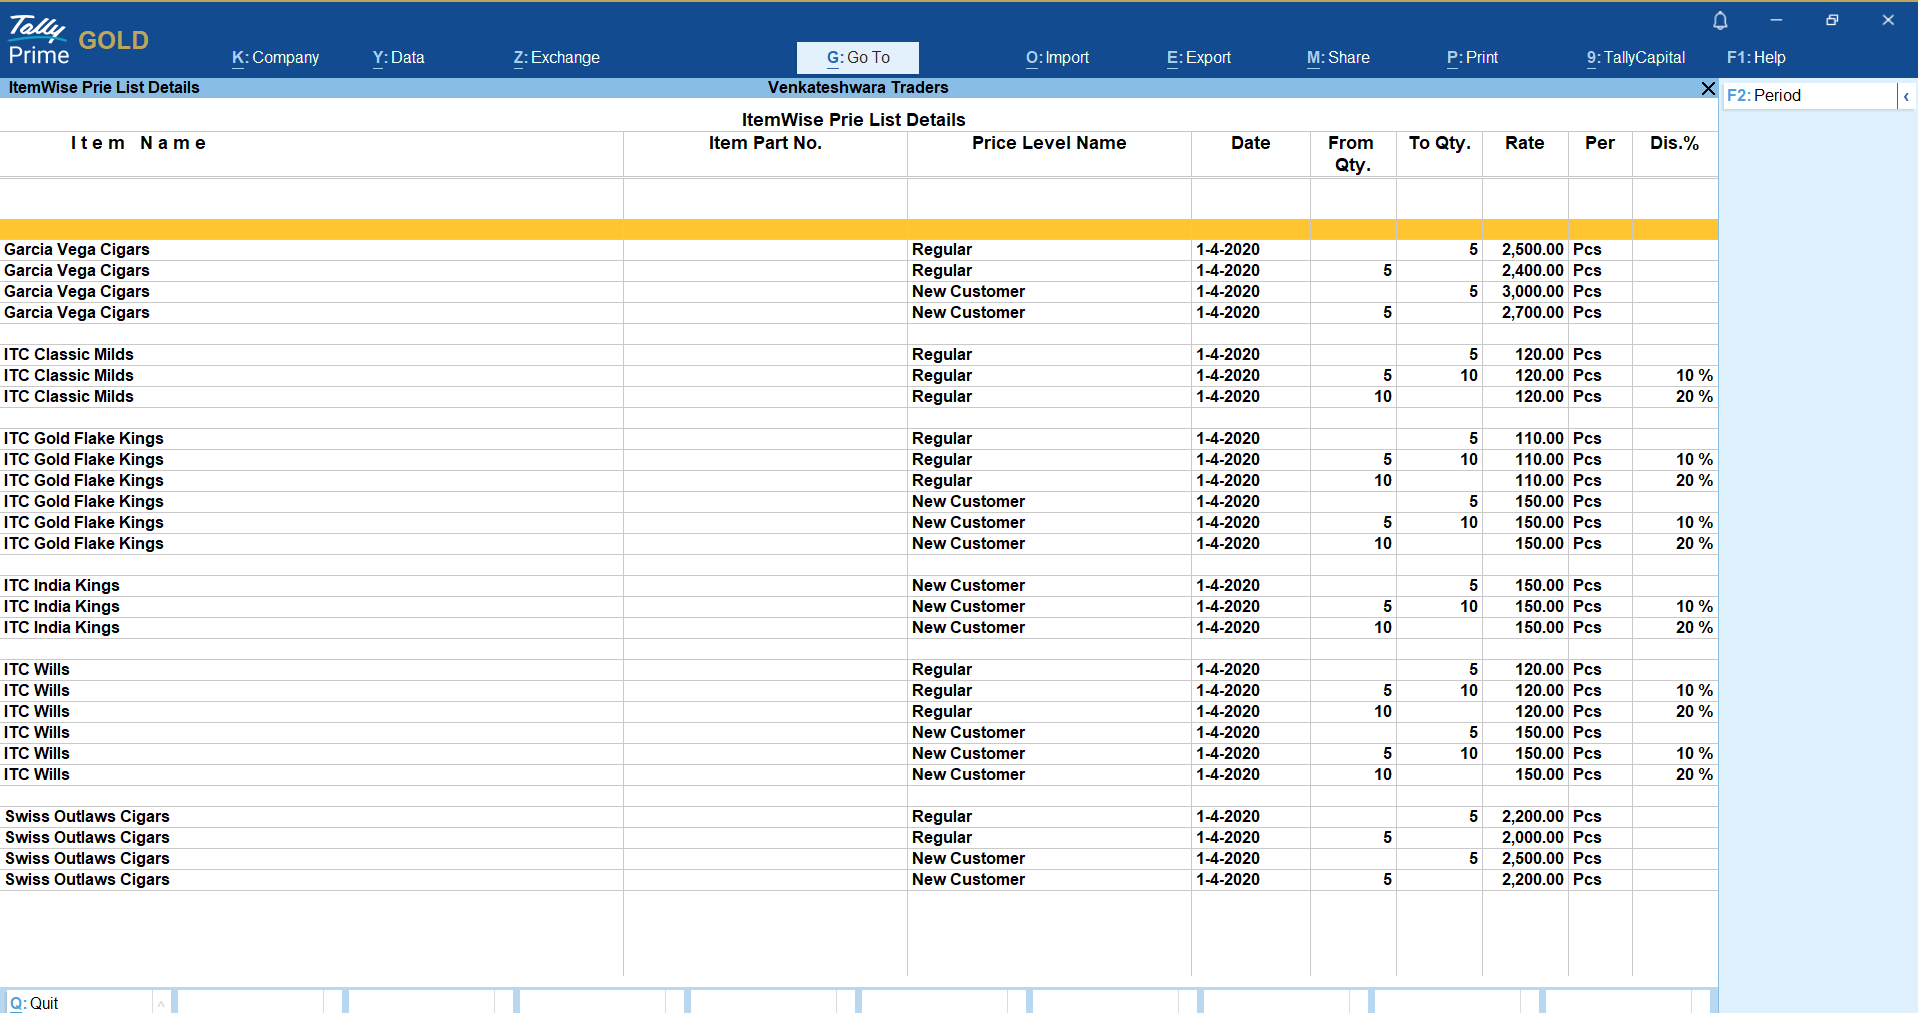Open the Import menu
This screenshot has height=1013, width=1918.
pyautogui.click(x=1057, y=58)
